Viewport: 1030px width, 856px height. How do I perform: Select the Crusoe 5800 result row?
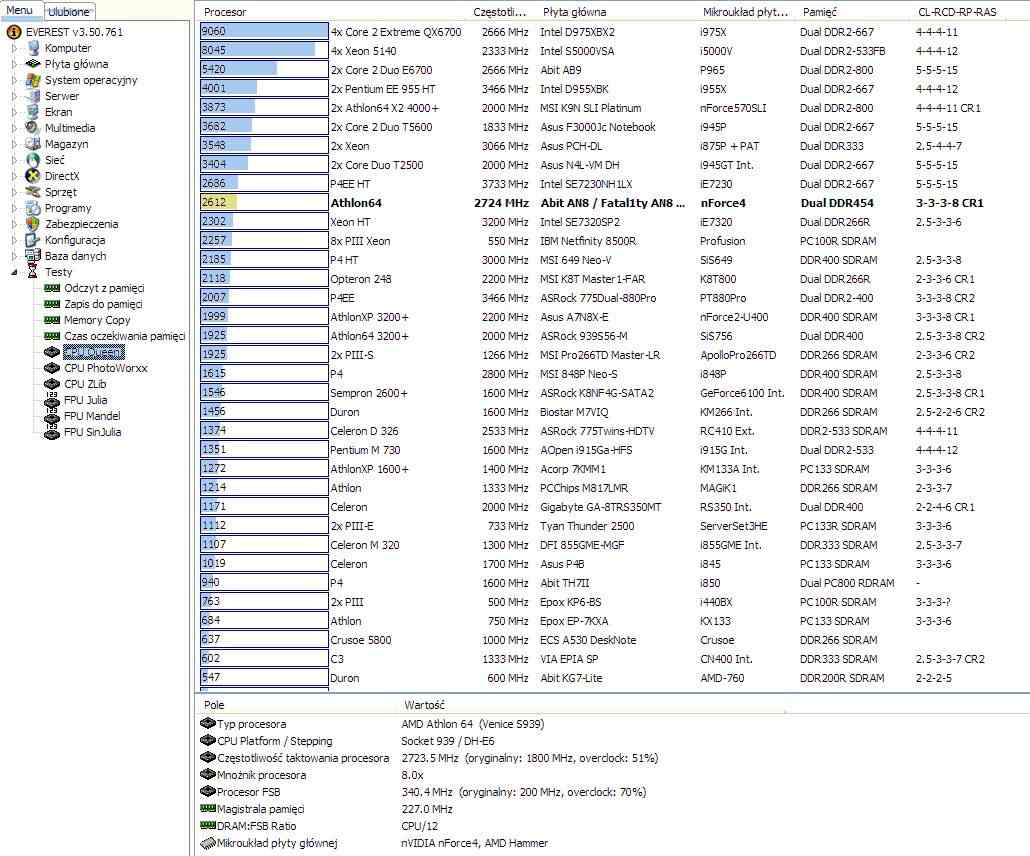[x=611, y=640]
